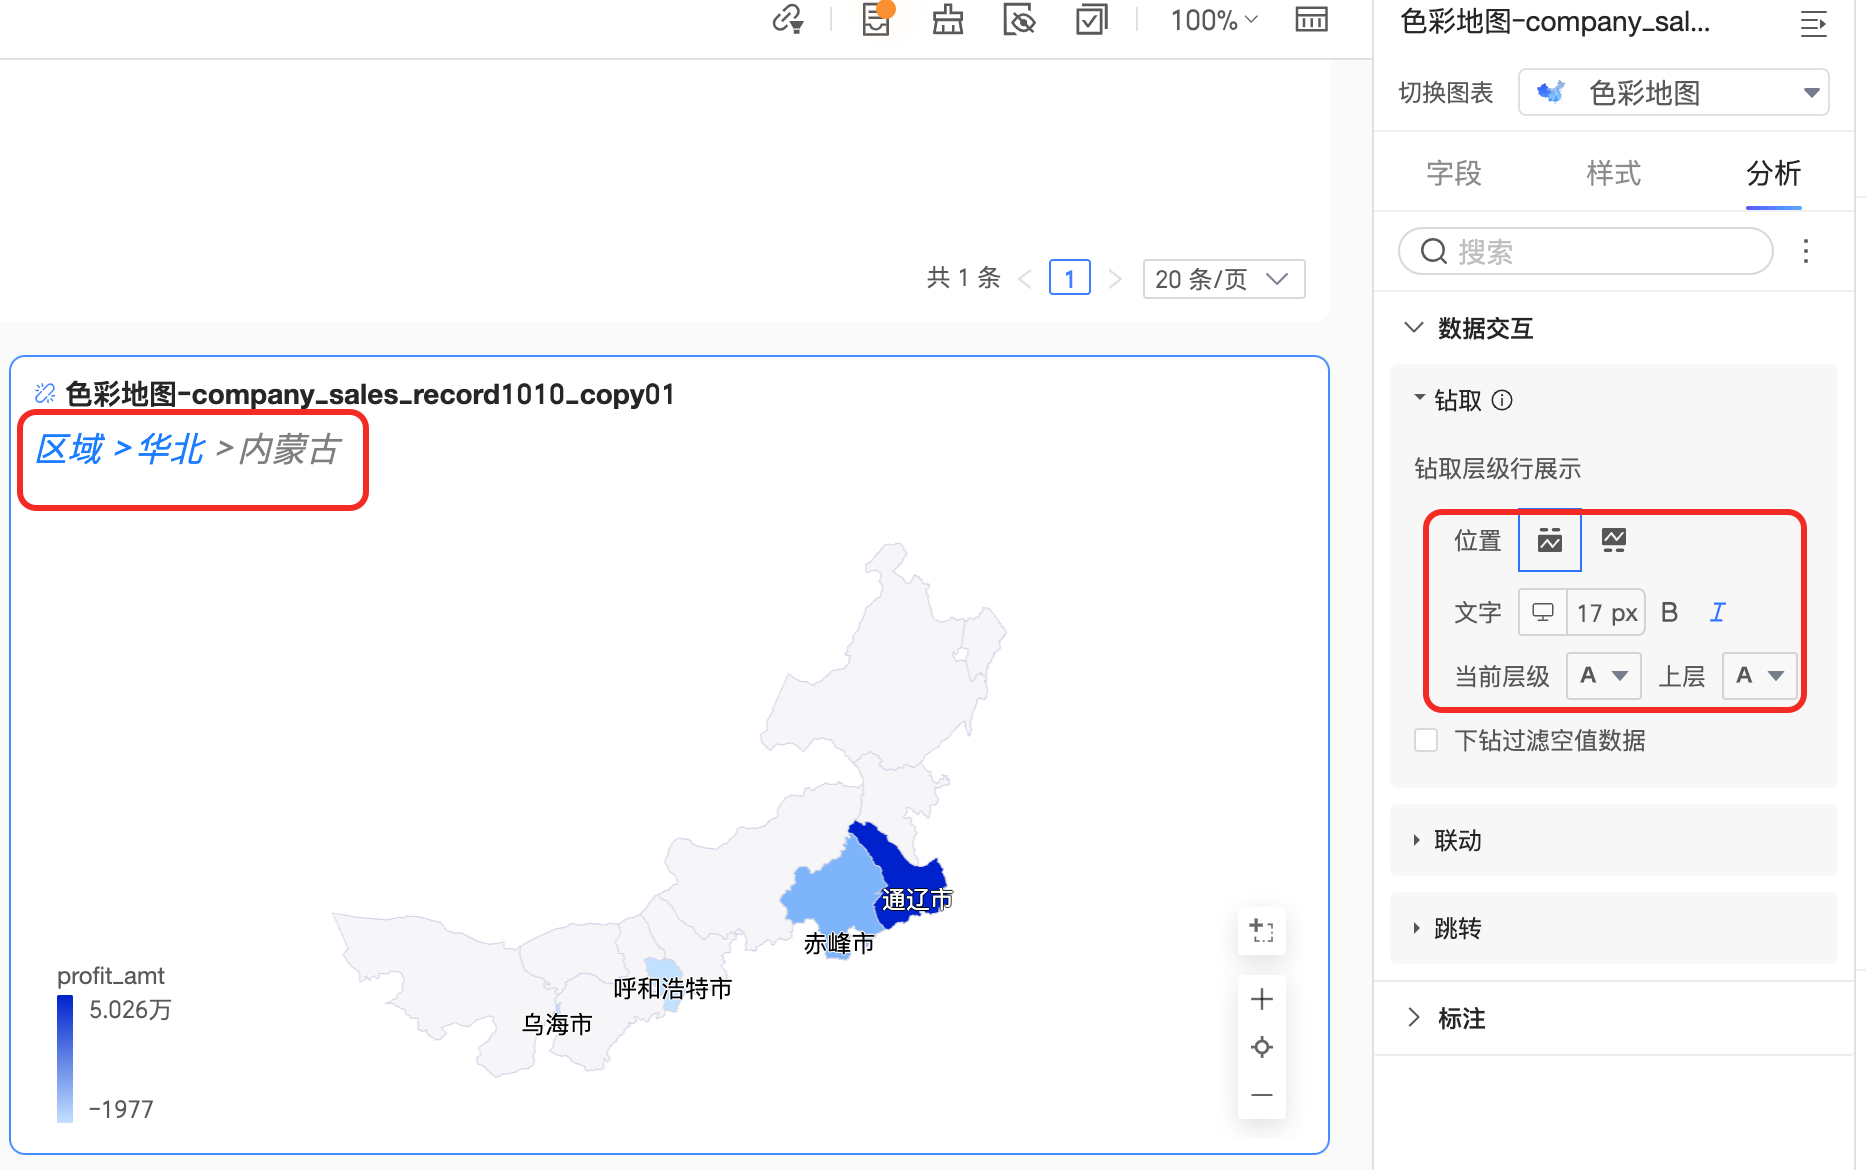Screen dimensions: 1866x1170
Task: Open the 切换图表 色彩地图 dropdown
Action: coord(1674,93)
